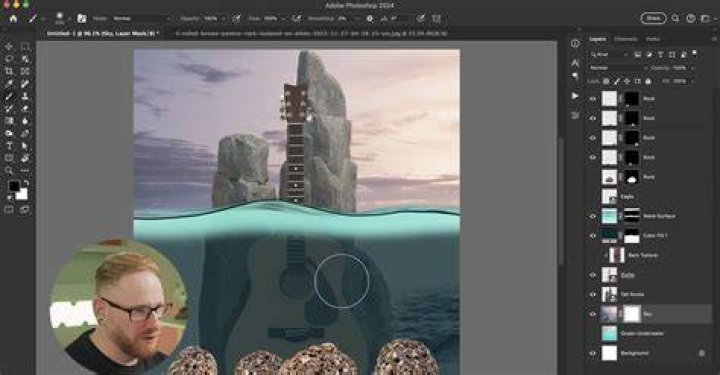Select the Eraser tool
This screenshot has height=375, width=720.
point(25,109)
